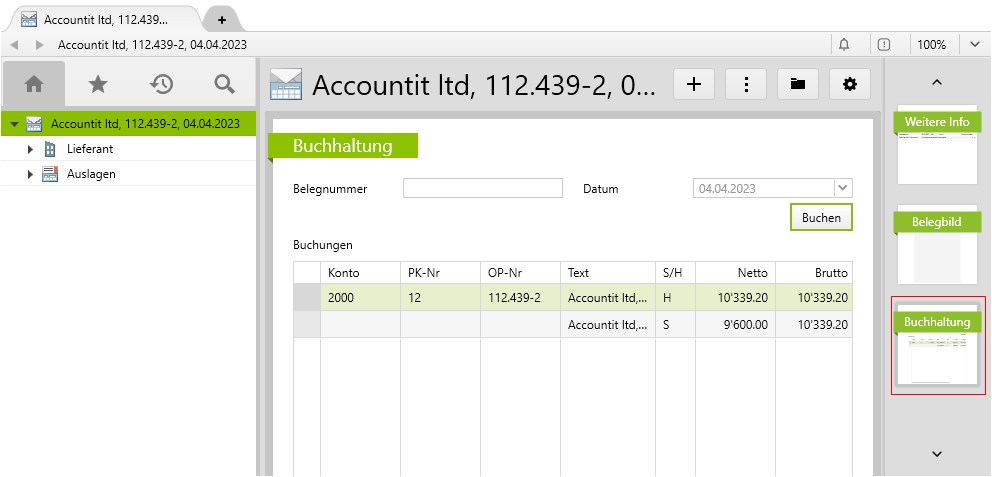Viewport: 992px width, 477px height.
Task: Open the three-dot more options menu
Action: point(746,85)
